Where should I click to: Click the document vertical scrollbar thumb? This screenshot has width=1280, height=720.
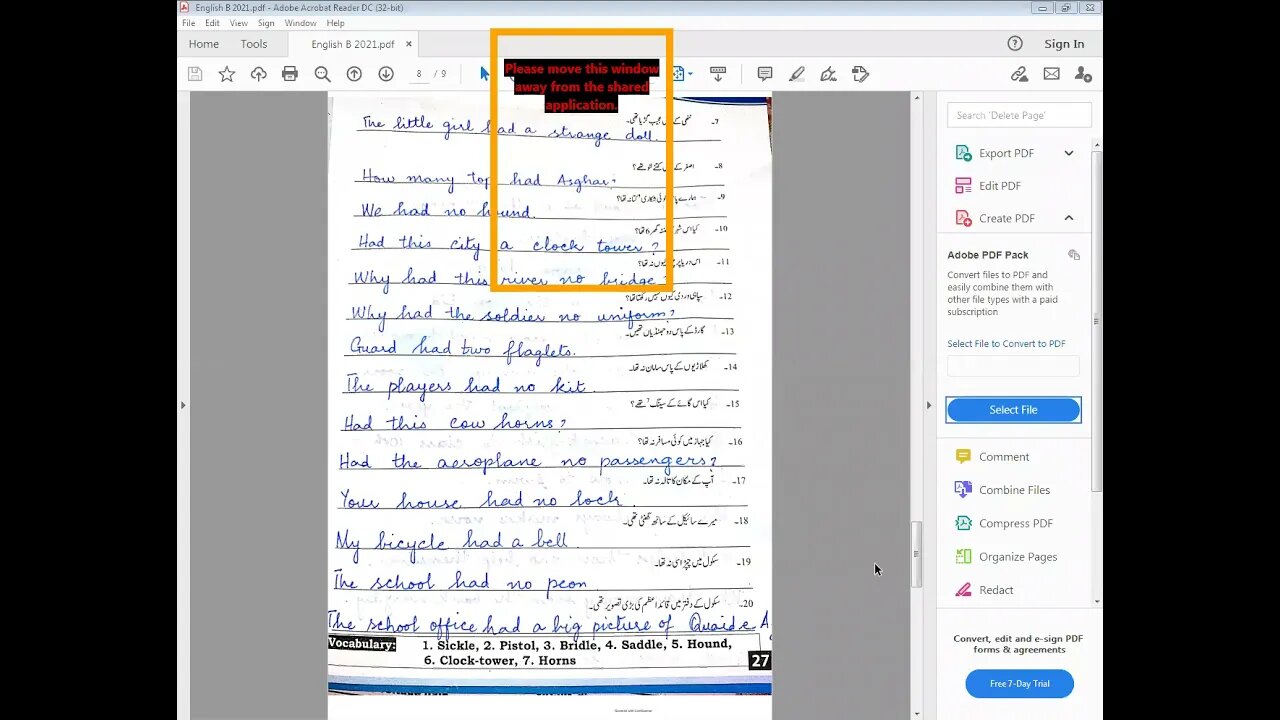[x=917, y=555]
